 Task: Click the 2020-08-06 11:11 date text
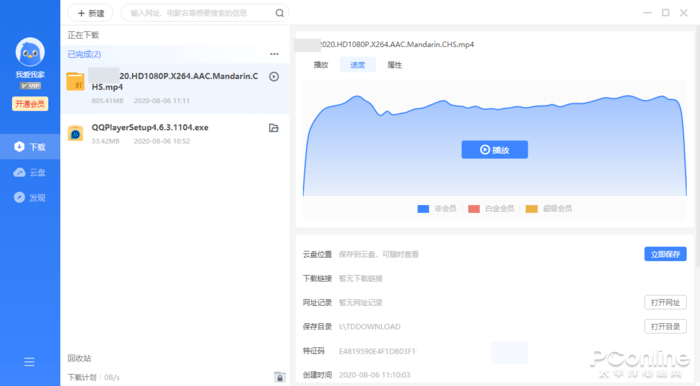click(x=162, y=101)
